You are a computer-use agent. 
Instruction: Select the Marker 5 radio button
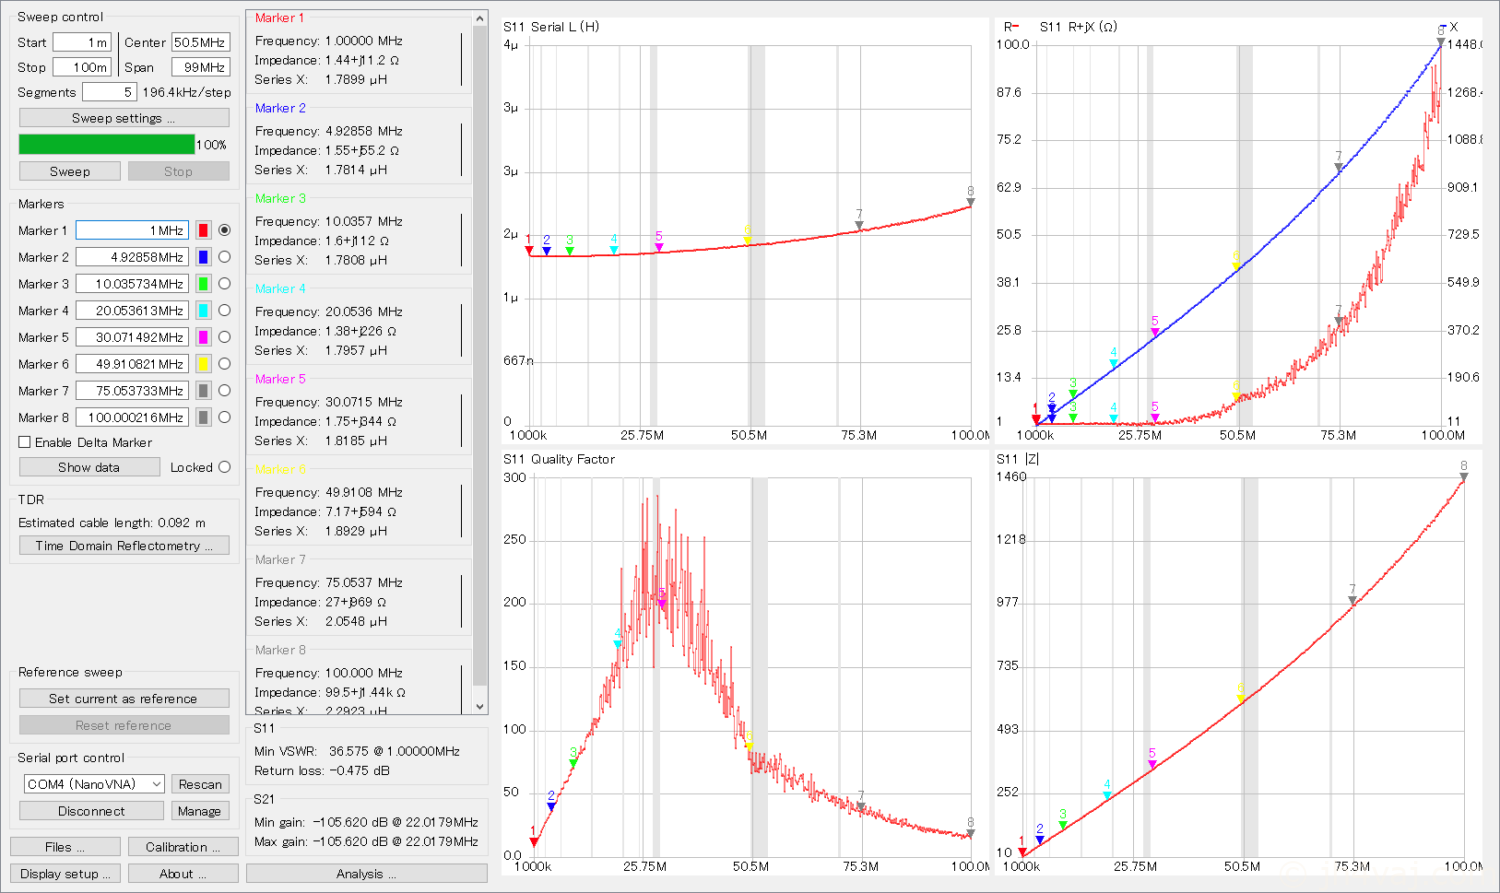pos(224,337)
